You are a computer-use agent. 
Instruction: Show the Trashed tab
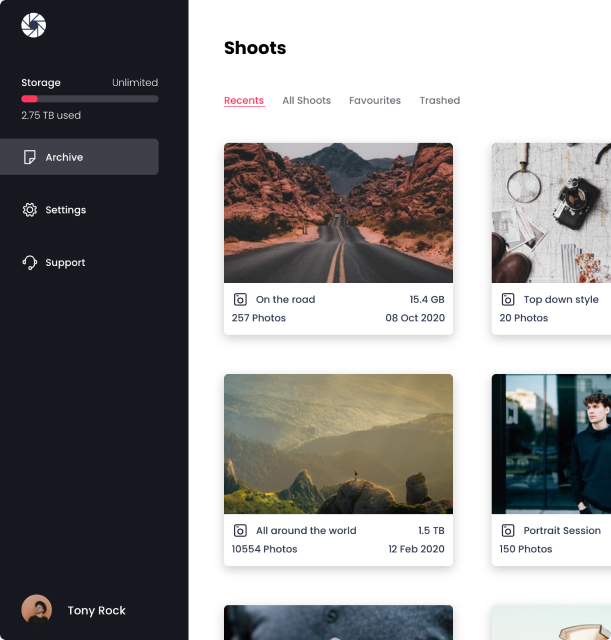pyautogui.click(x=440, y=100)
